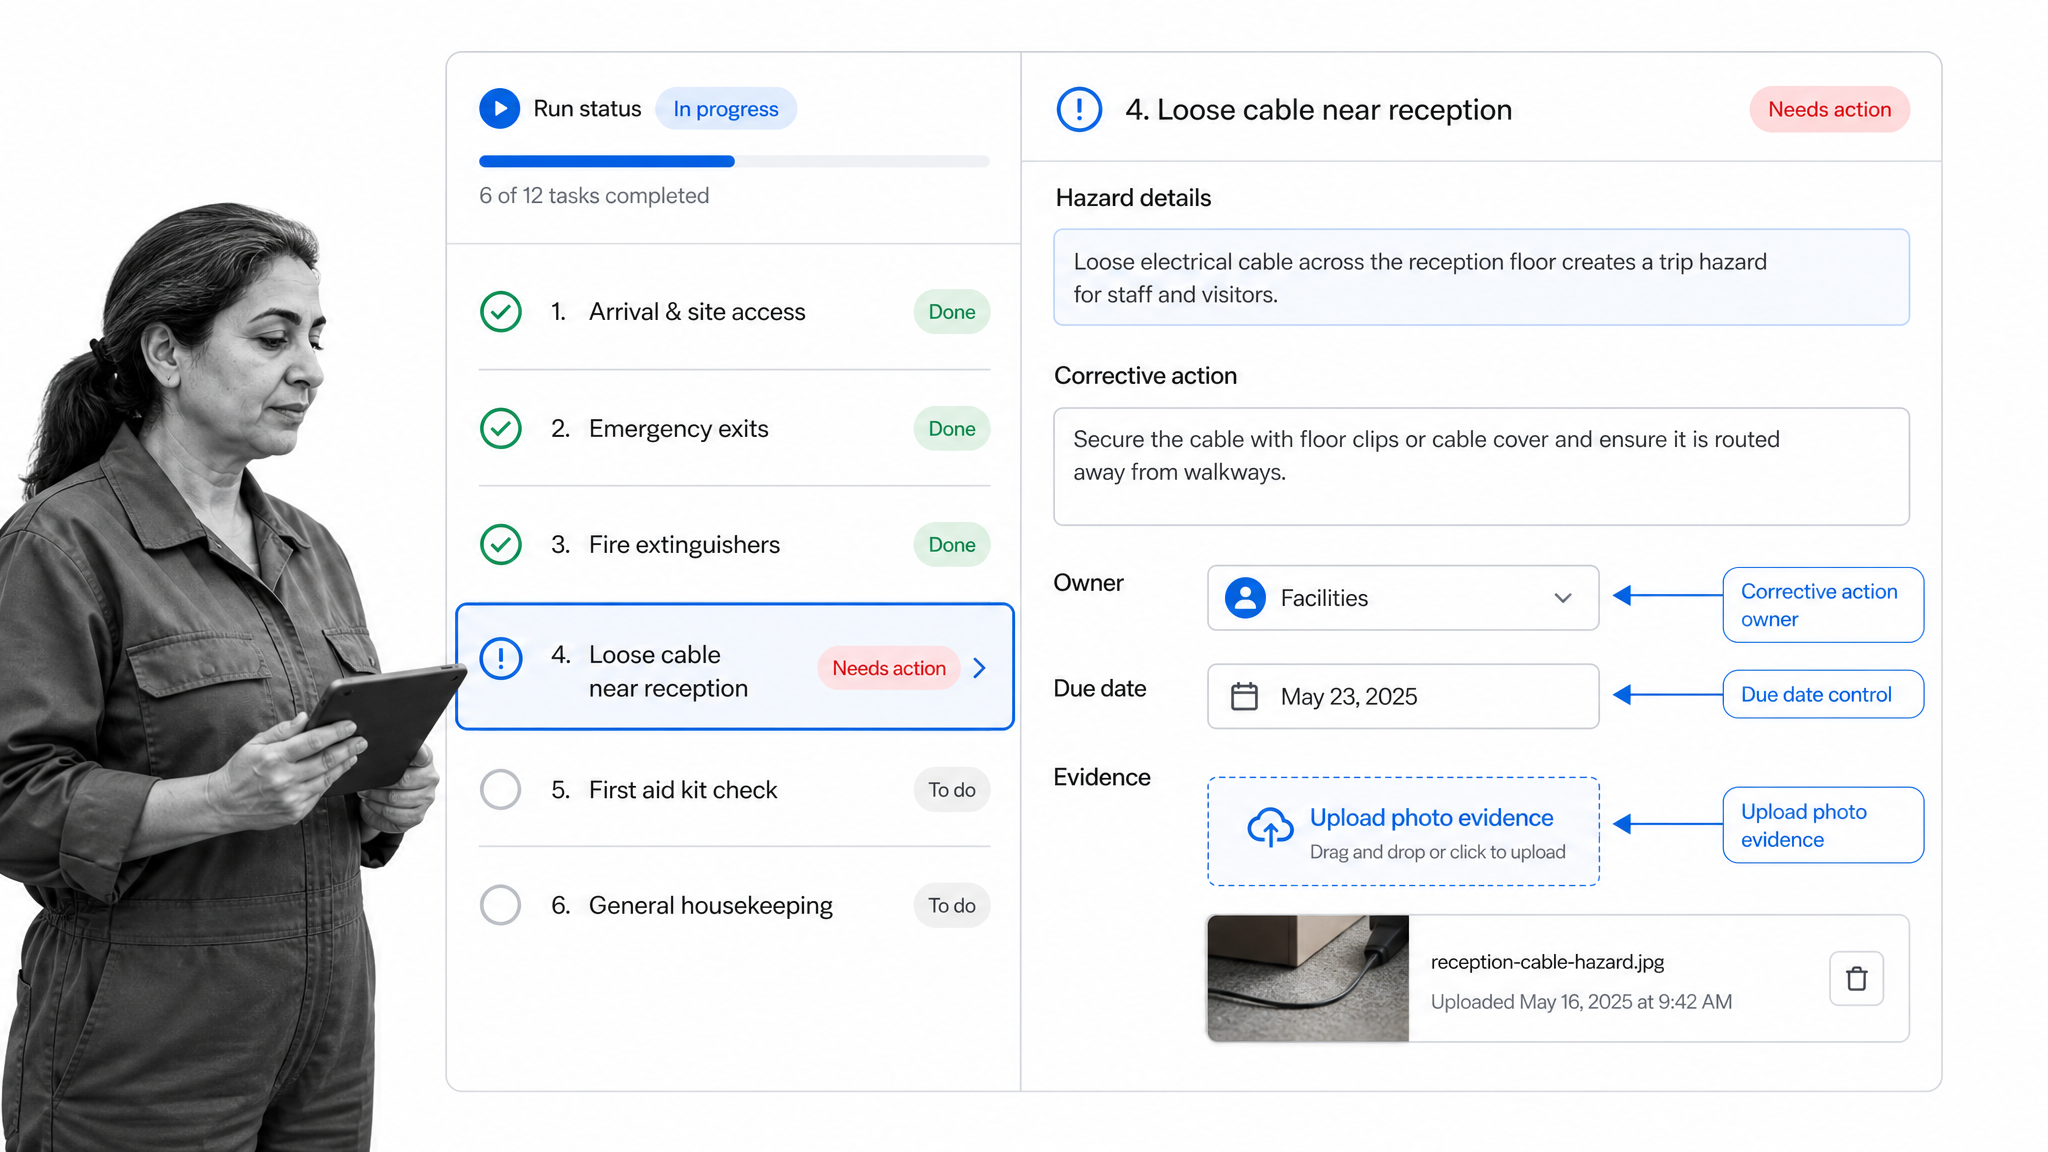This screenshot has height=1152, width=2048.
Task: Open the Arrival & site access task
Action: coord(734,312)
